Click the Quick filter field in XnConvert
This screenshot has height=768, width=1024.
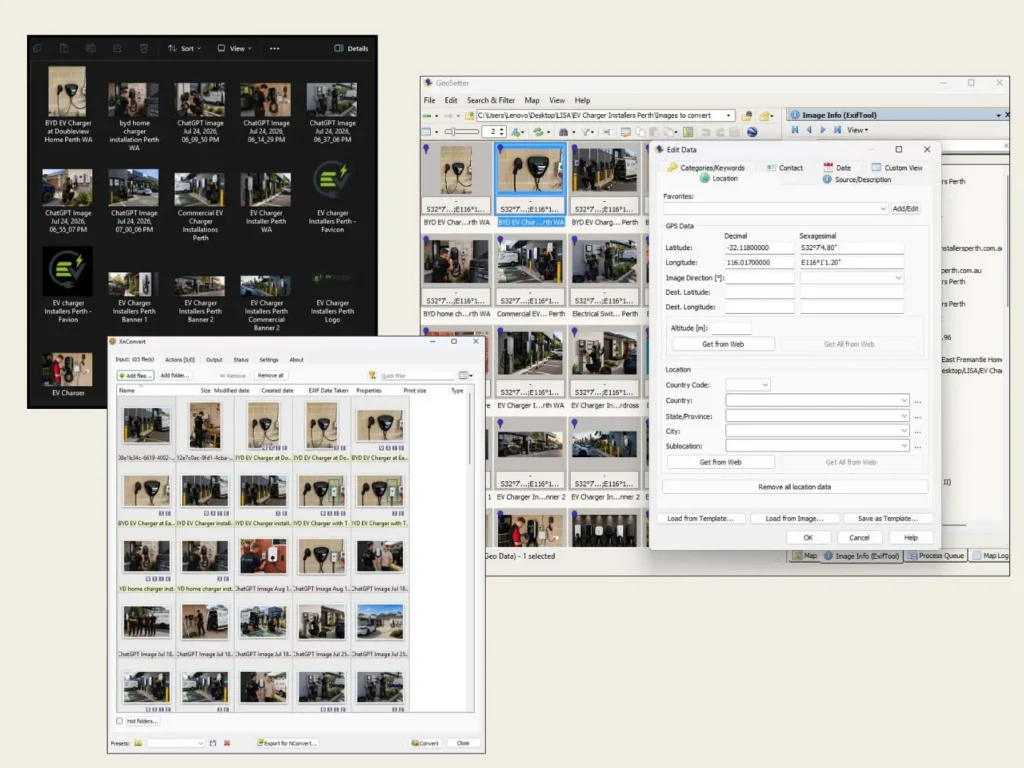pyautogui.click(x=416, y=376)
